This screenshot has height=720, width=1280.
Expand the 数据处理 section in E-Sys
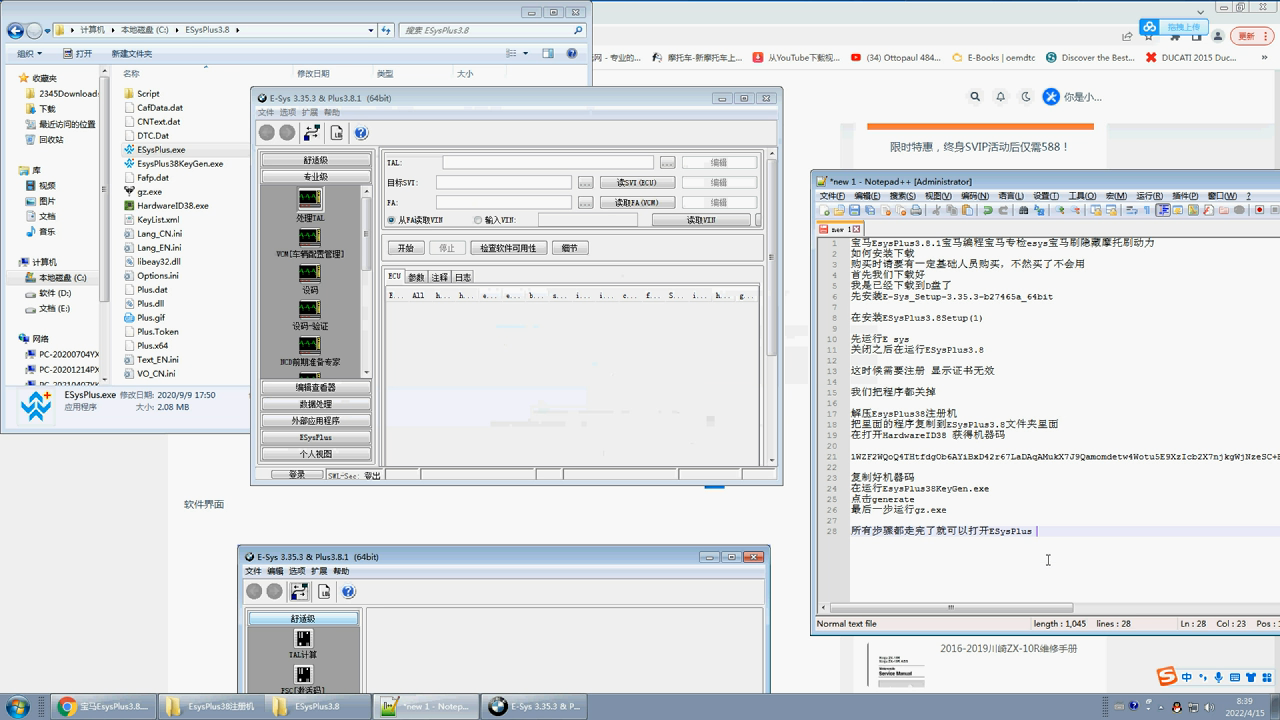click(316, 404)
